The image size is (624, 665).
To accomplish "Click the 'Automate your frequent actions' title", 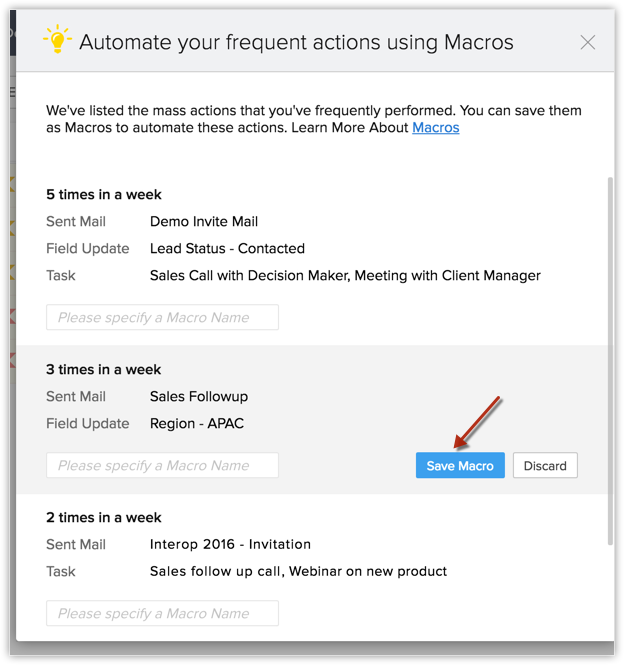I will pyautogui.click(x=296, y=42).
